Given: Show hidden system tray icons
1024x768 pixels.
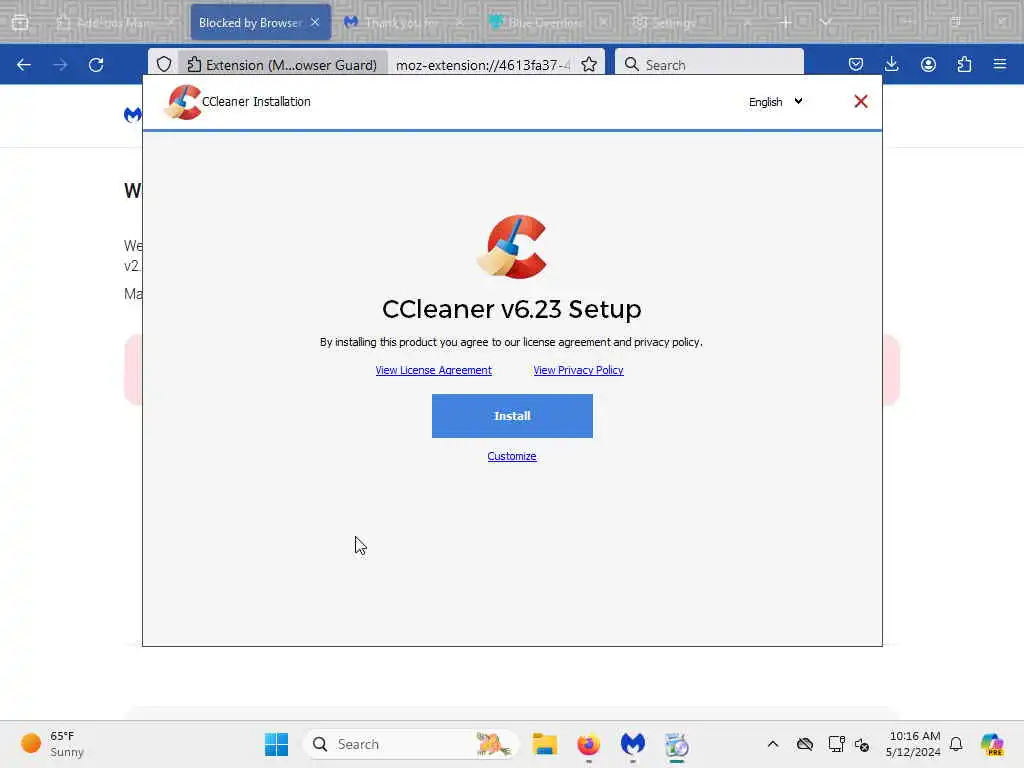Looking at the screenshot, I should tap(773, 744).
